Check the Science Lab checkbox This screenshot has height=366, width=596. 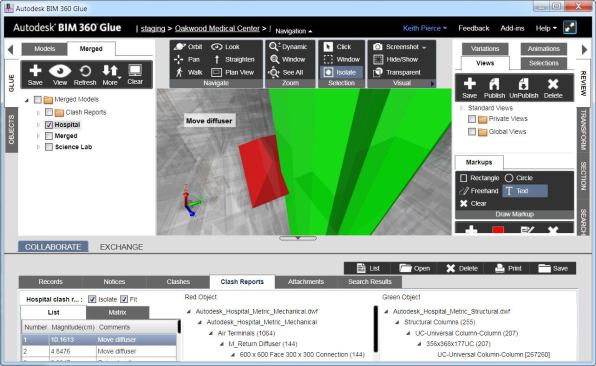49,147
